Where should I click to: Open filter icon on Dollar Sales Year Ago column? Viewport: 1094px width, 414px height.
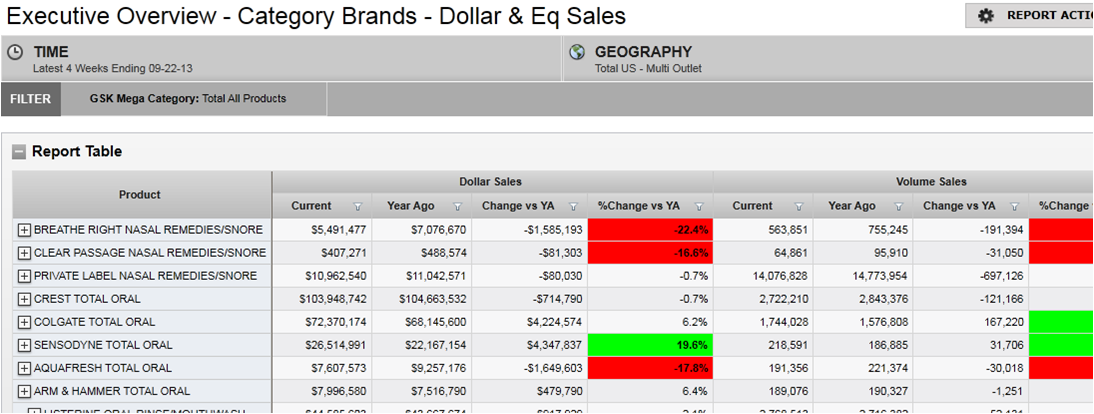click(x=457, y=207)
